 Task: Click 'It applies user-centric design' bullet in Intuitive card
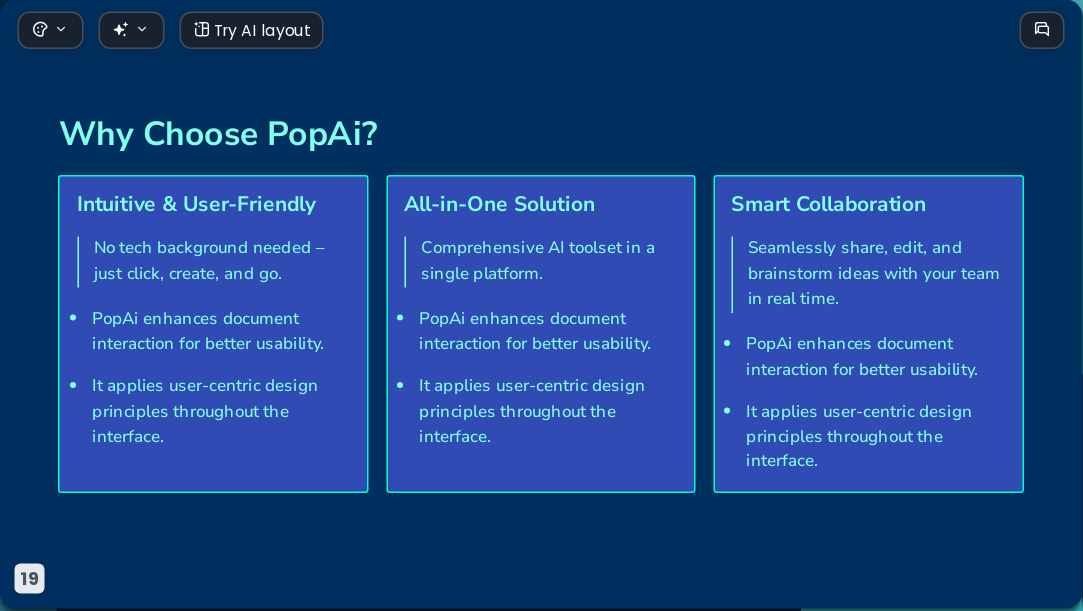point(204,411)
